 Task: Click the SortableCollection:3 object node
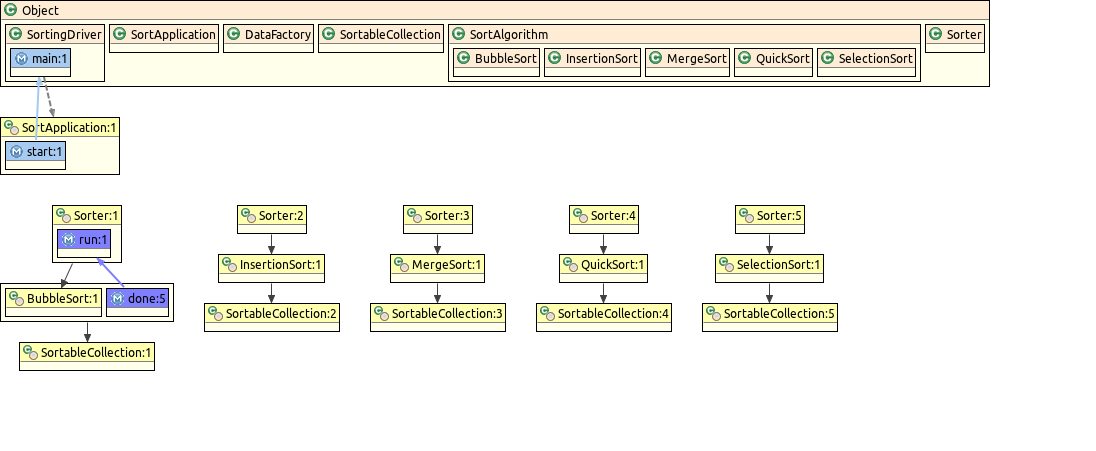point(439,314)
